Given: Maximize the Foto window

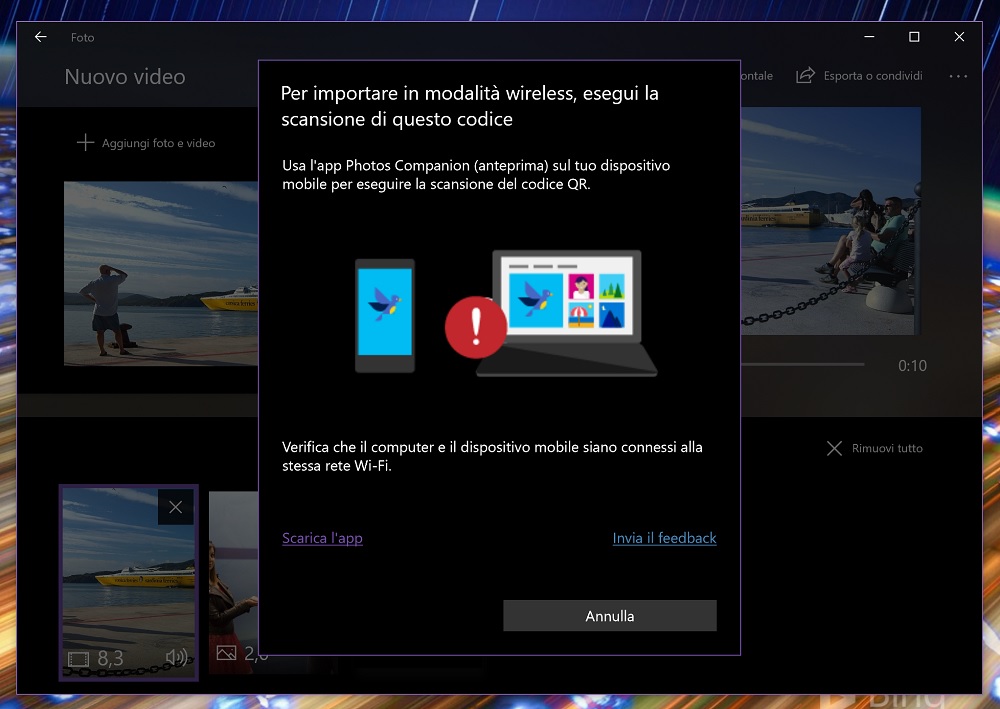Looking at the screenshot, I should point(914,37).
